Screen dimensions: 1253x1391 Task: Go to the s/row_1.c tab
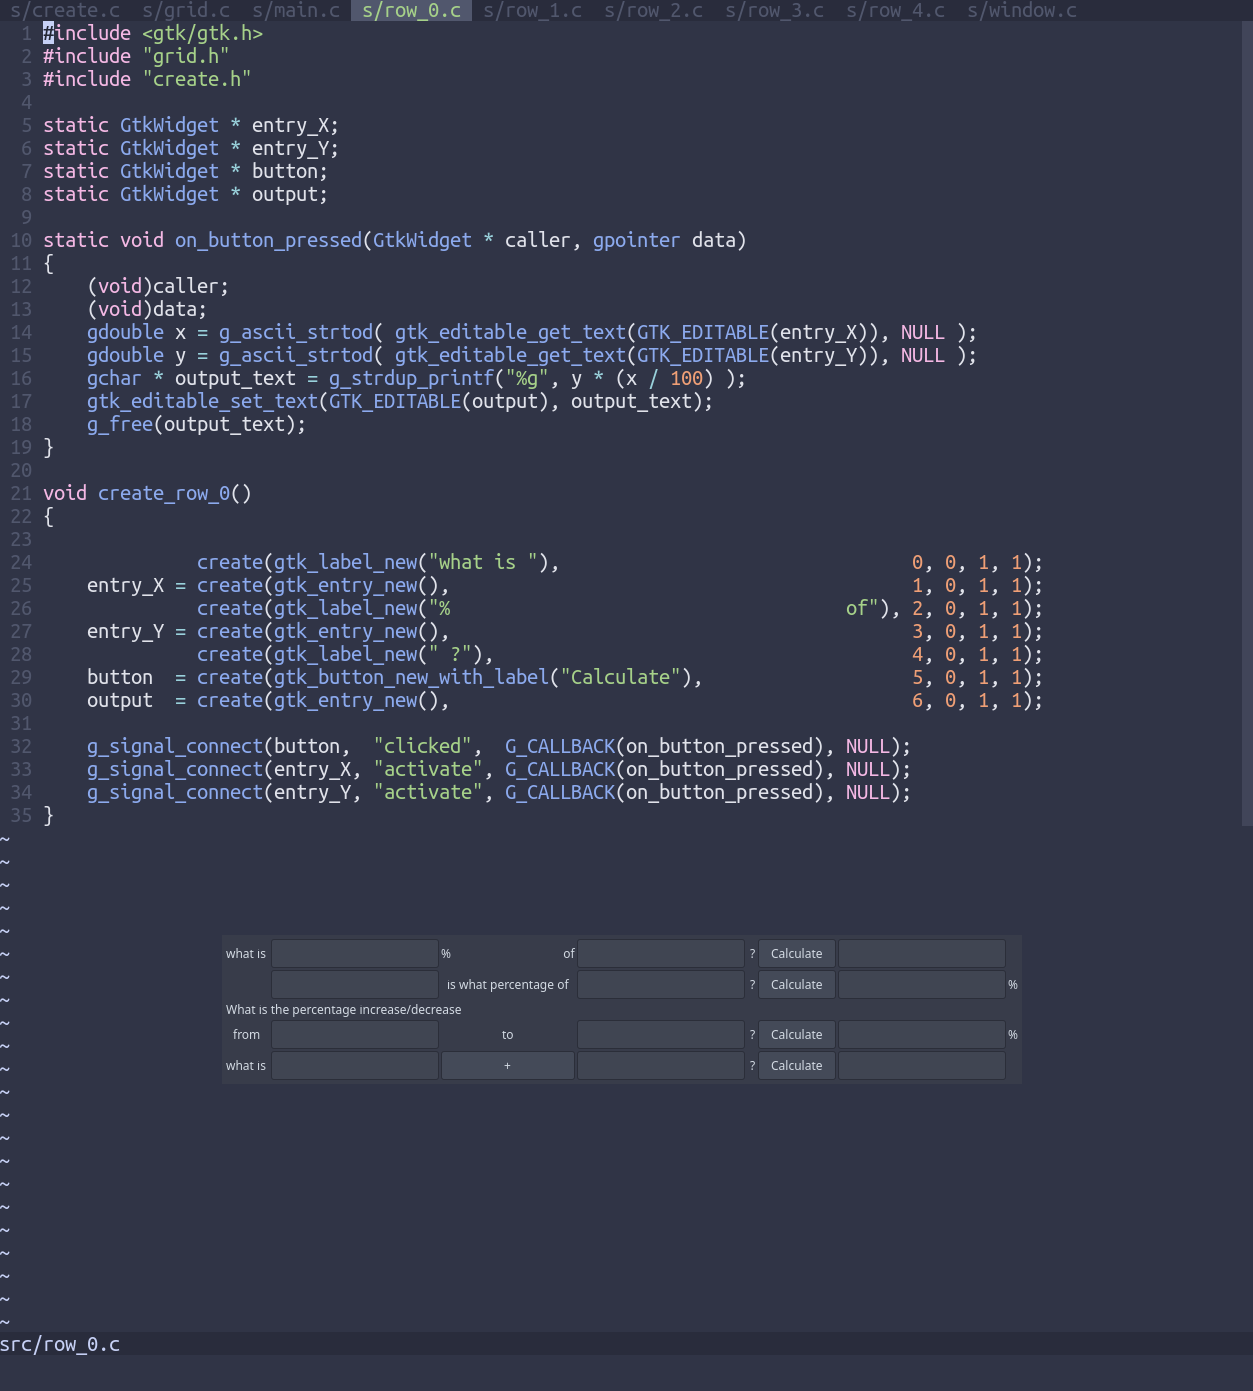[x=532, y=10]
